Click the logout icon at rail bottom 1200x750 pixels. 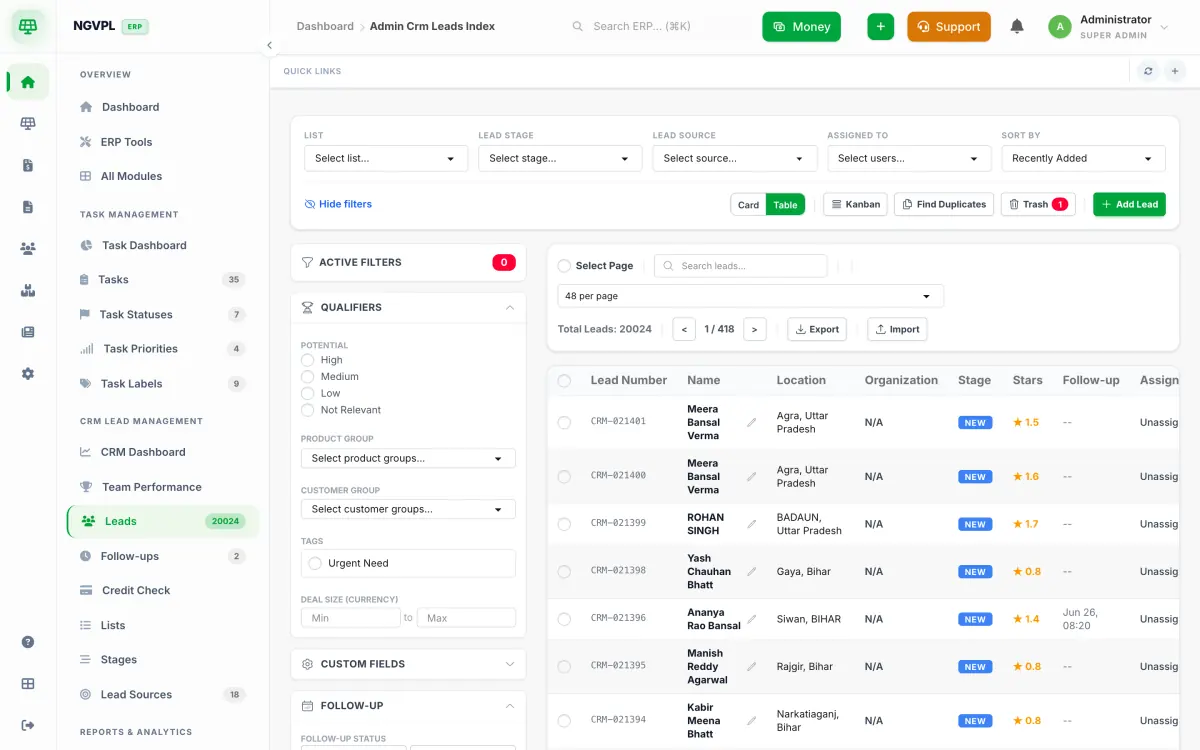click(28, 725)
